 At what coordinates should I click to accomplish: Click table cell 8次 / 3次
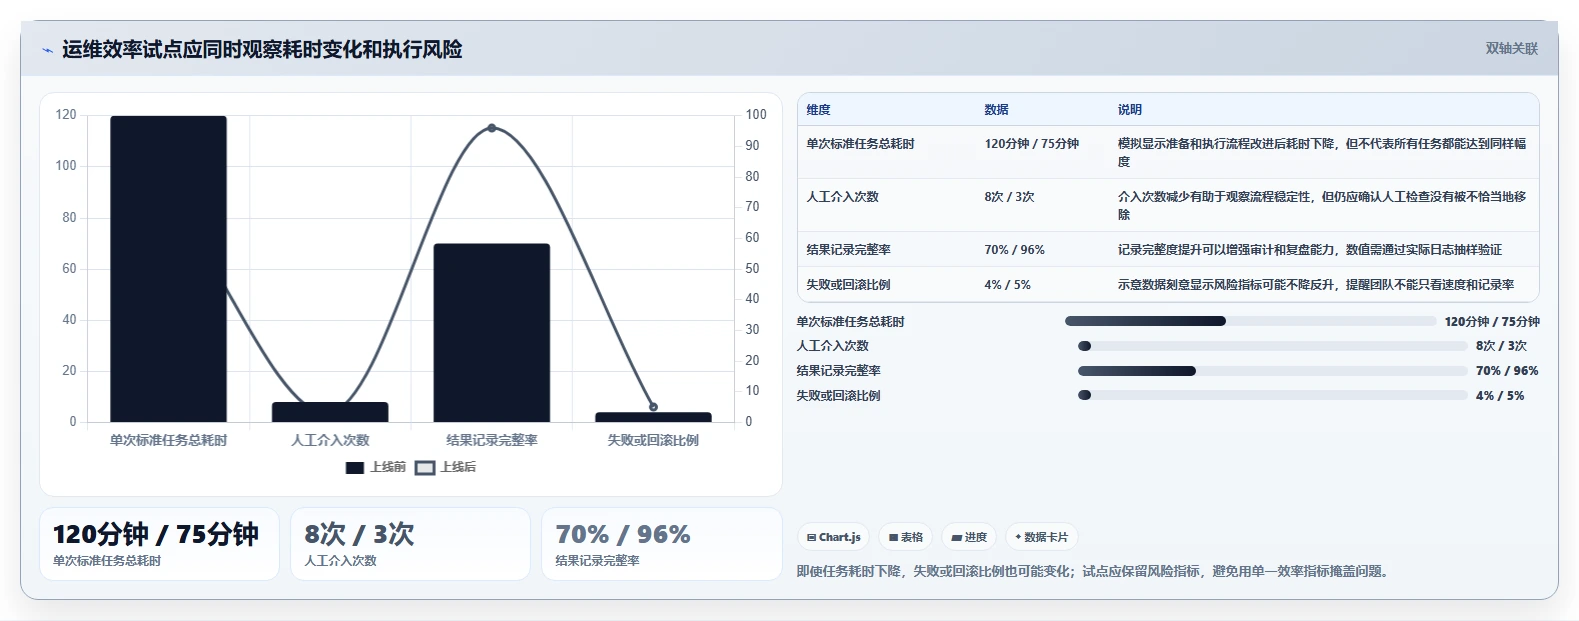tap(1009, 197)
